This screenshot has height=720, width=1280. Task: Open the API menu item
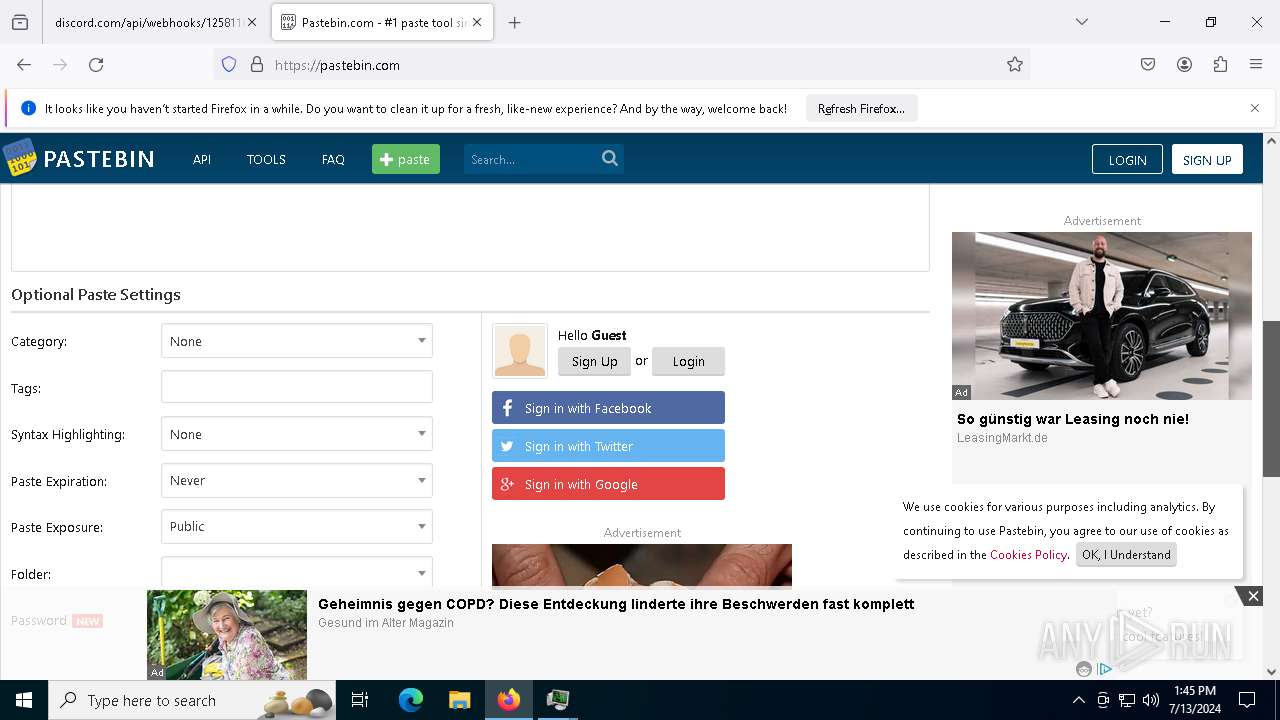click(x=202, y=159)
